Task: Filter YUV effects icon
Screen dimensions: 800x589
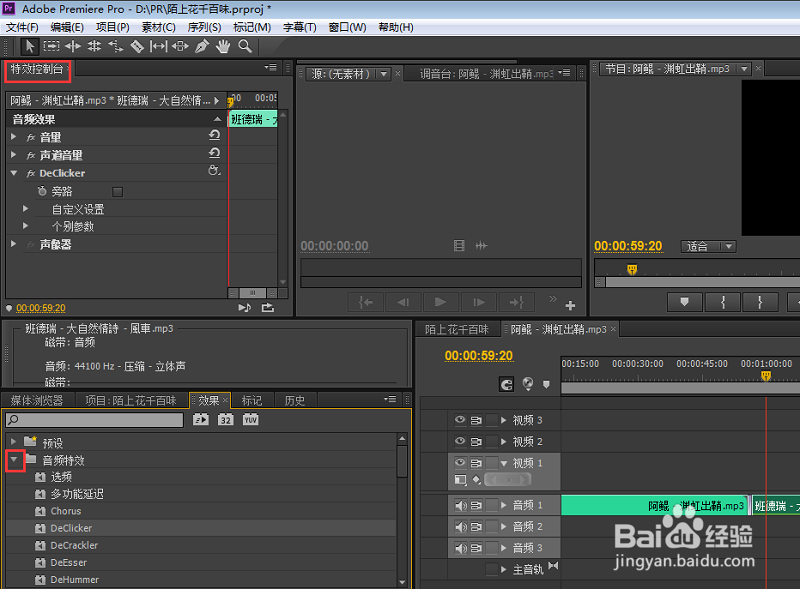Action: click(251, 420)
